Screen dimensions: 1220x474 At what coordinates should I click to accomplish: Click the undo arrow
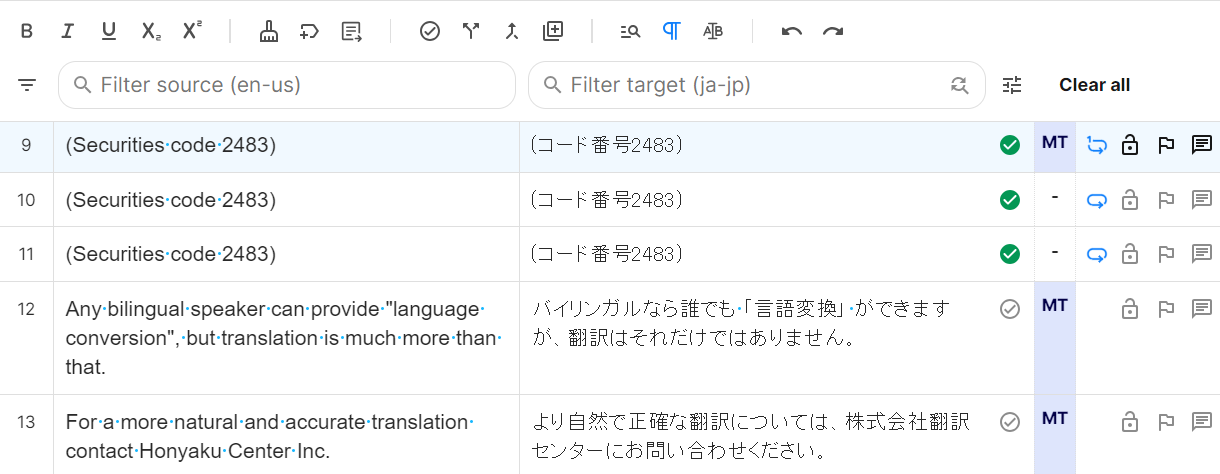coord(792,31)
